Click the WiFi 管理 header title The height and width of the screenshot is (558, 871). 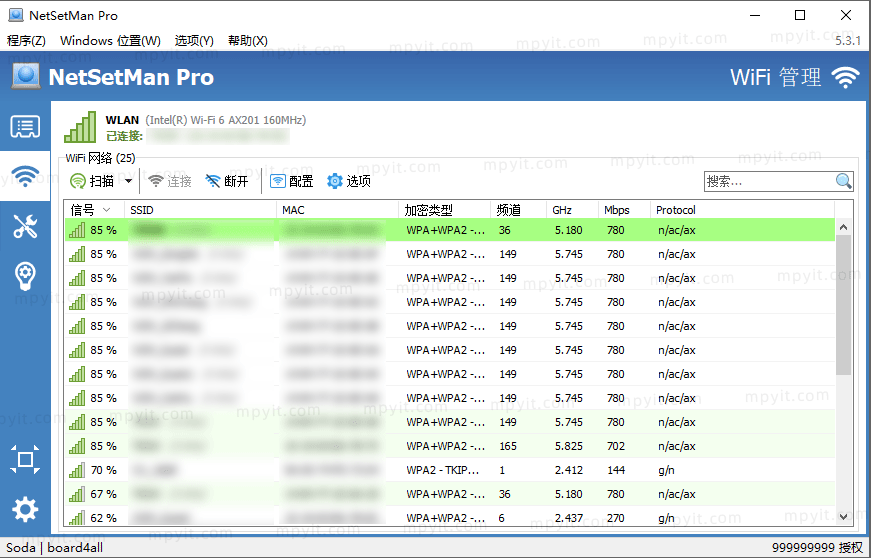[x=775, y=77]
